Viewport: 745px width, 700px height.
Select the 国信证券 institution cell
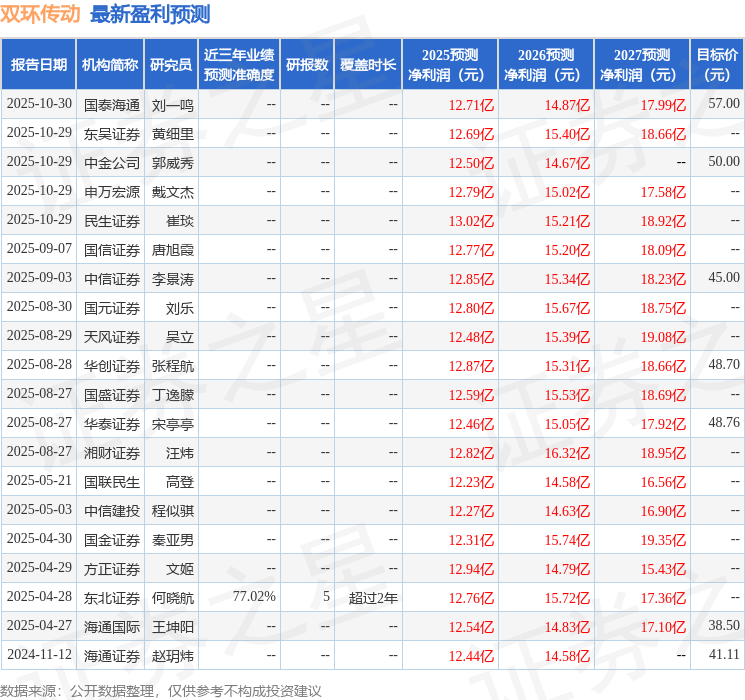coord(112,250)
